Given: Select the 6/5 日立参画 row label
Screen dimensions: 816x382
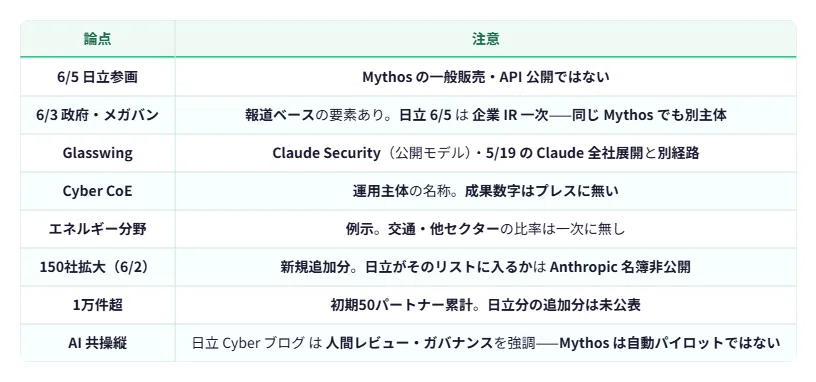Looking at the screenshot, I should (97, 77).
